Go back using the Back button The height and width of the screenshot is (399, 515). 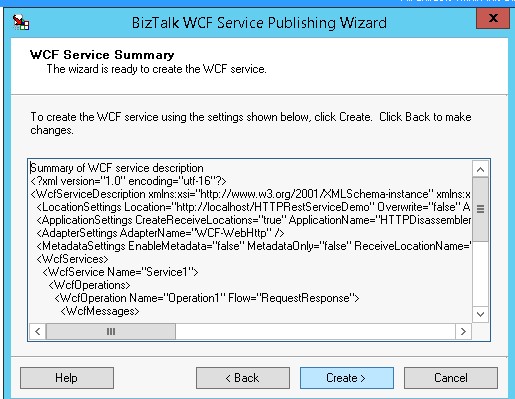243,378
